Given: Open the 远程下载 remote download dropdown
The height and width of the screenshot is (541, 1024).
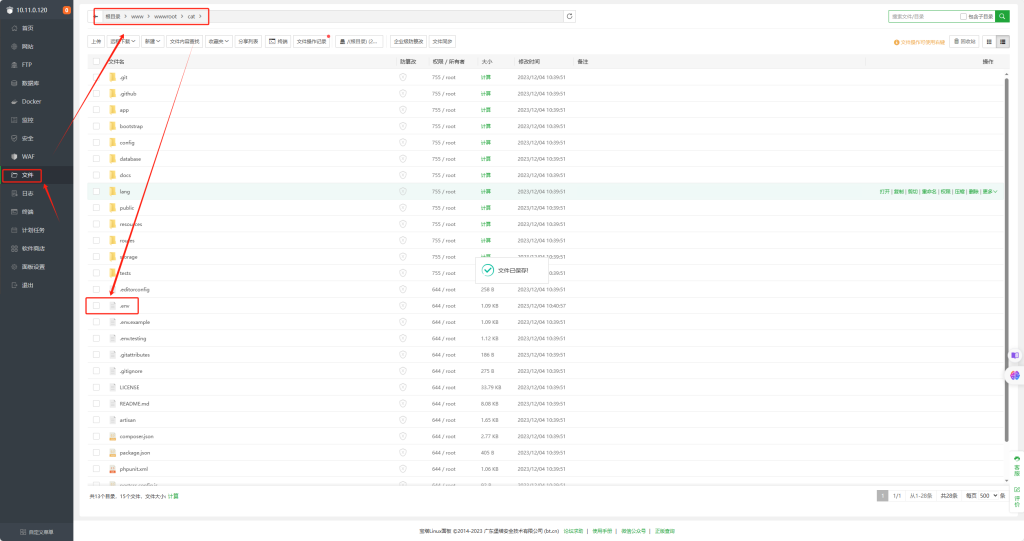Looking at the screenshot, I should [123, 41].
